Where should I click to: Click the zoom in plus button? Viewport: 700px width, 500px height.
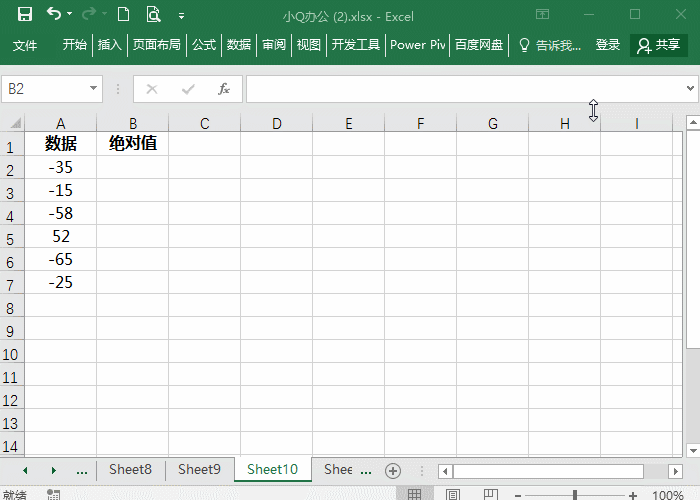click(633, 495)
